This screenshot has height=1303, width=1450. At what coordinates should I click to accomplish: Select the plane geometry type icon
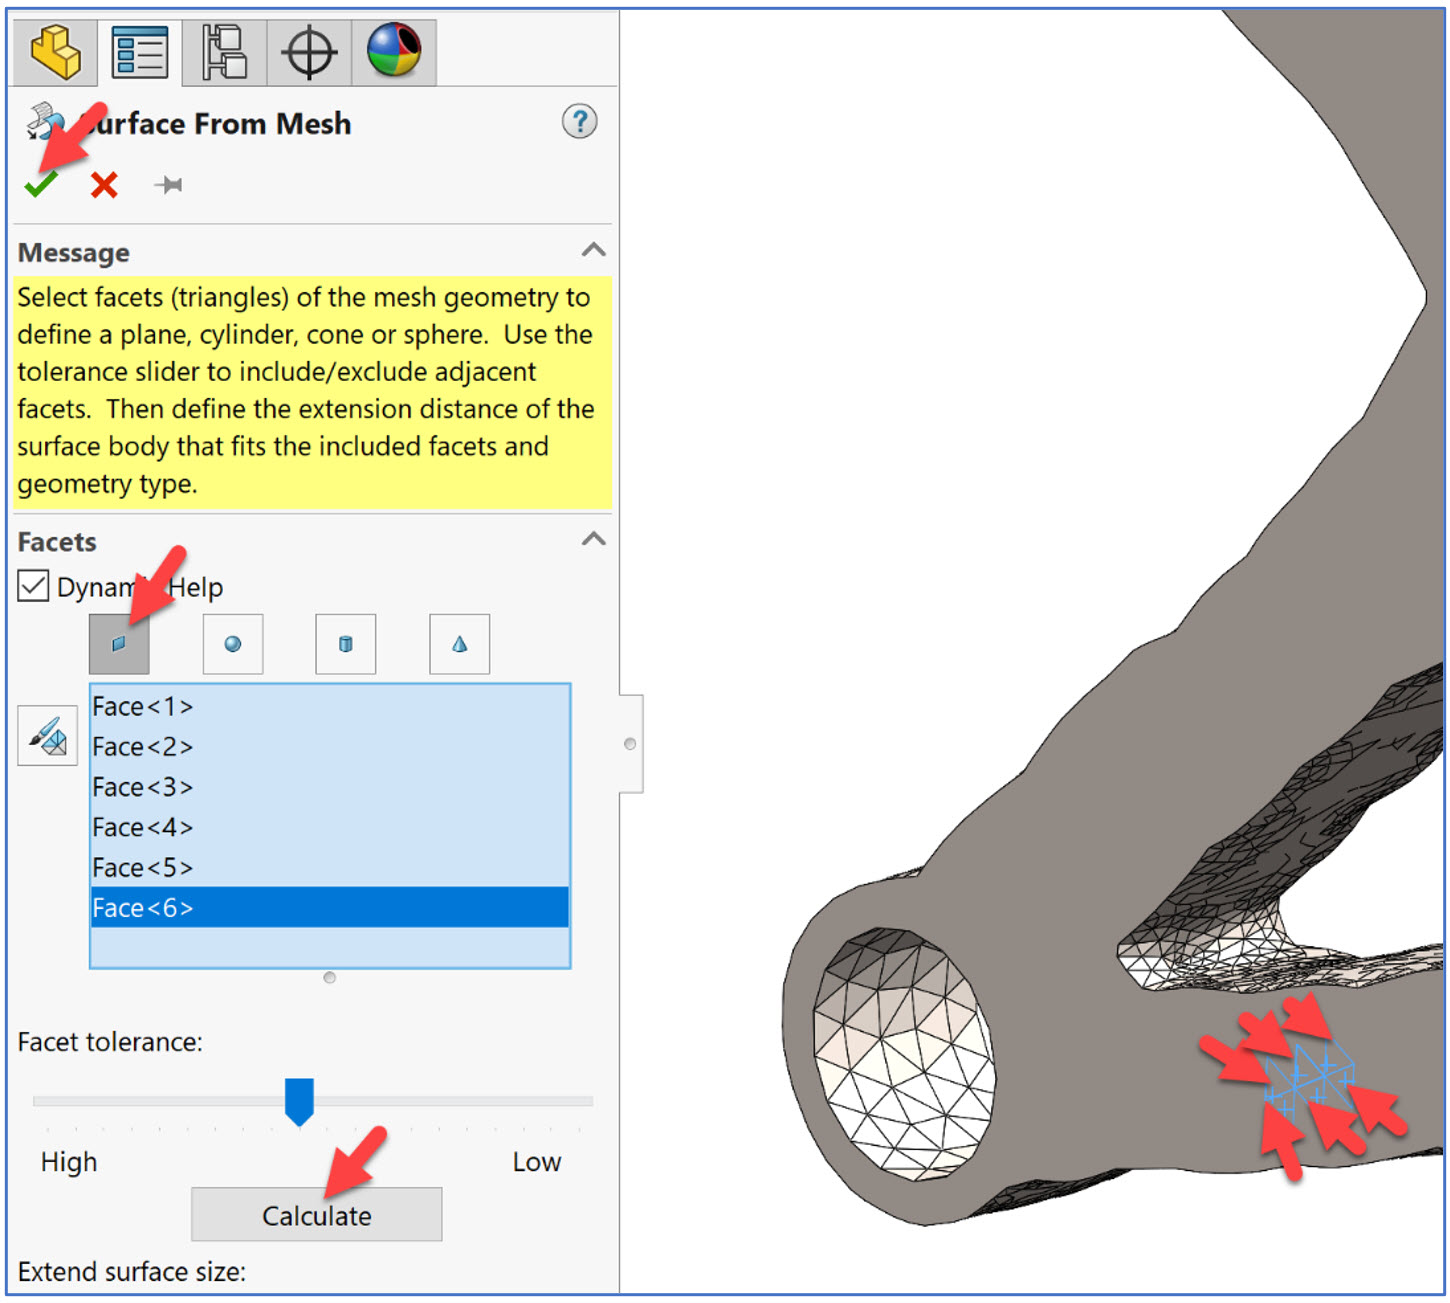click(x=119, y=644)
